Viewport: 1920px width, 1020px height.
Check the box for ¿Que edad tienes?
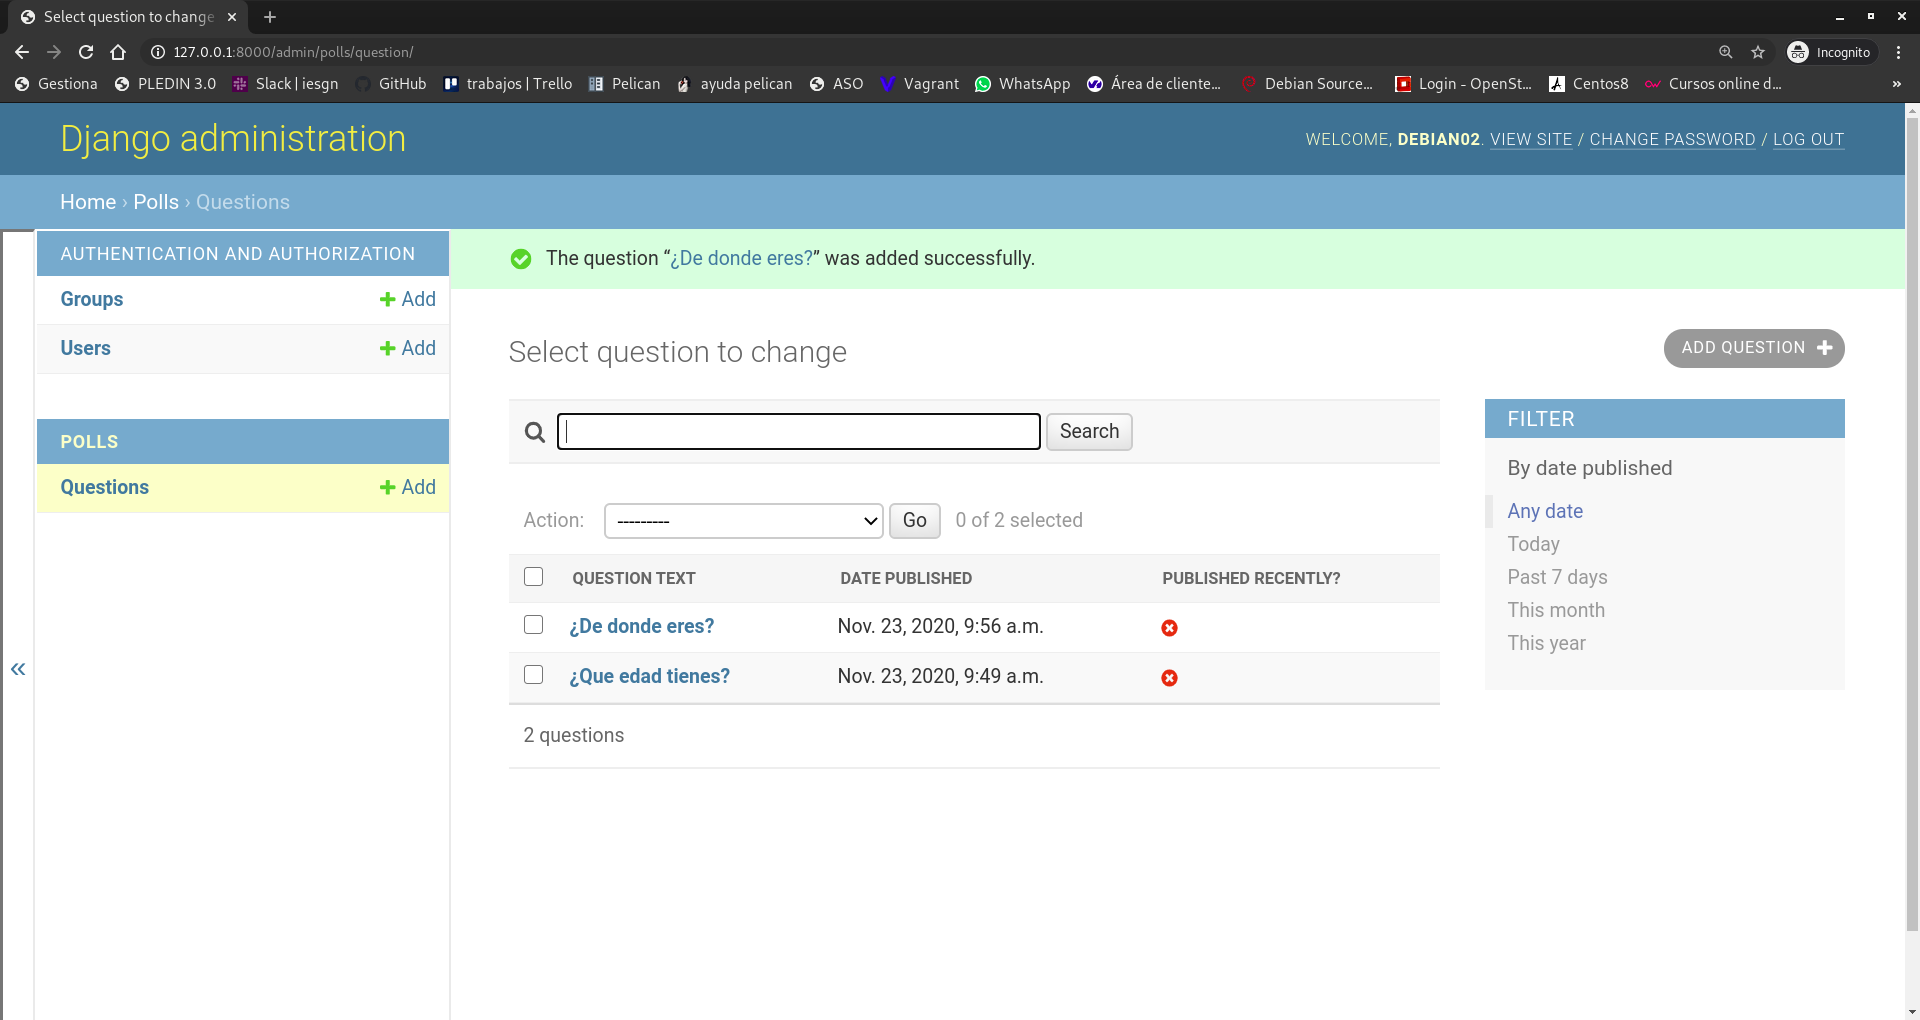pyautogui.click(x=534, y=675)
